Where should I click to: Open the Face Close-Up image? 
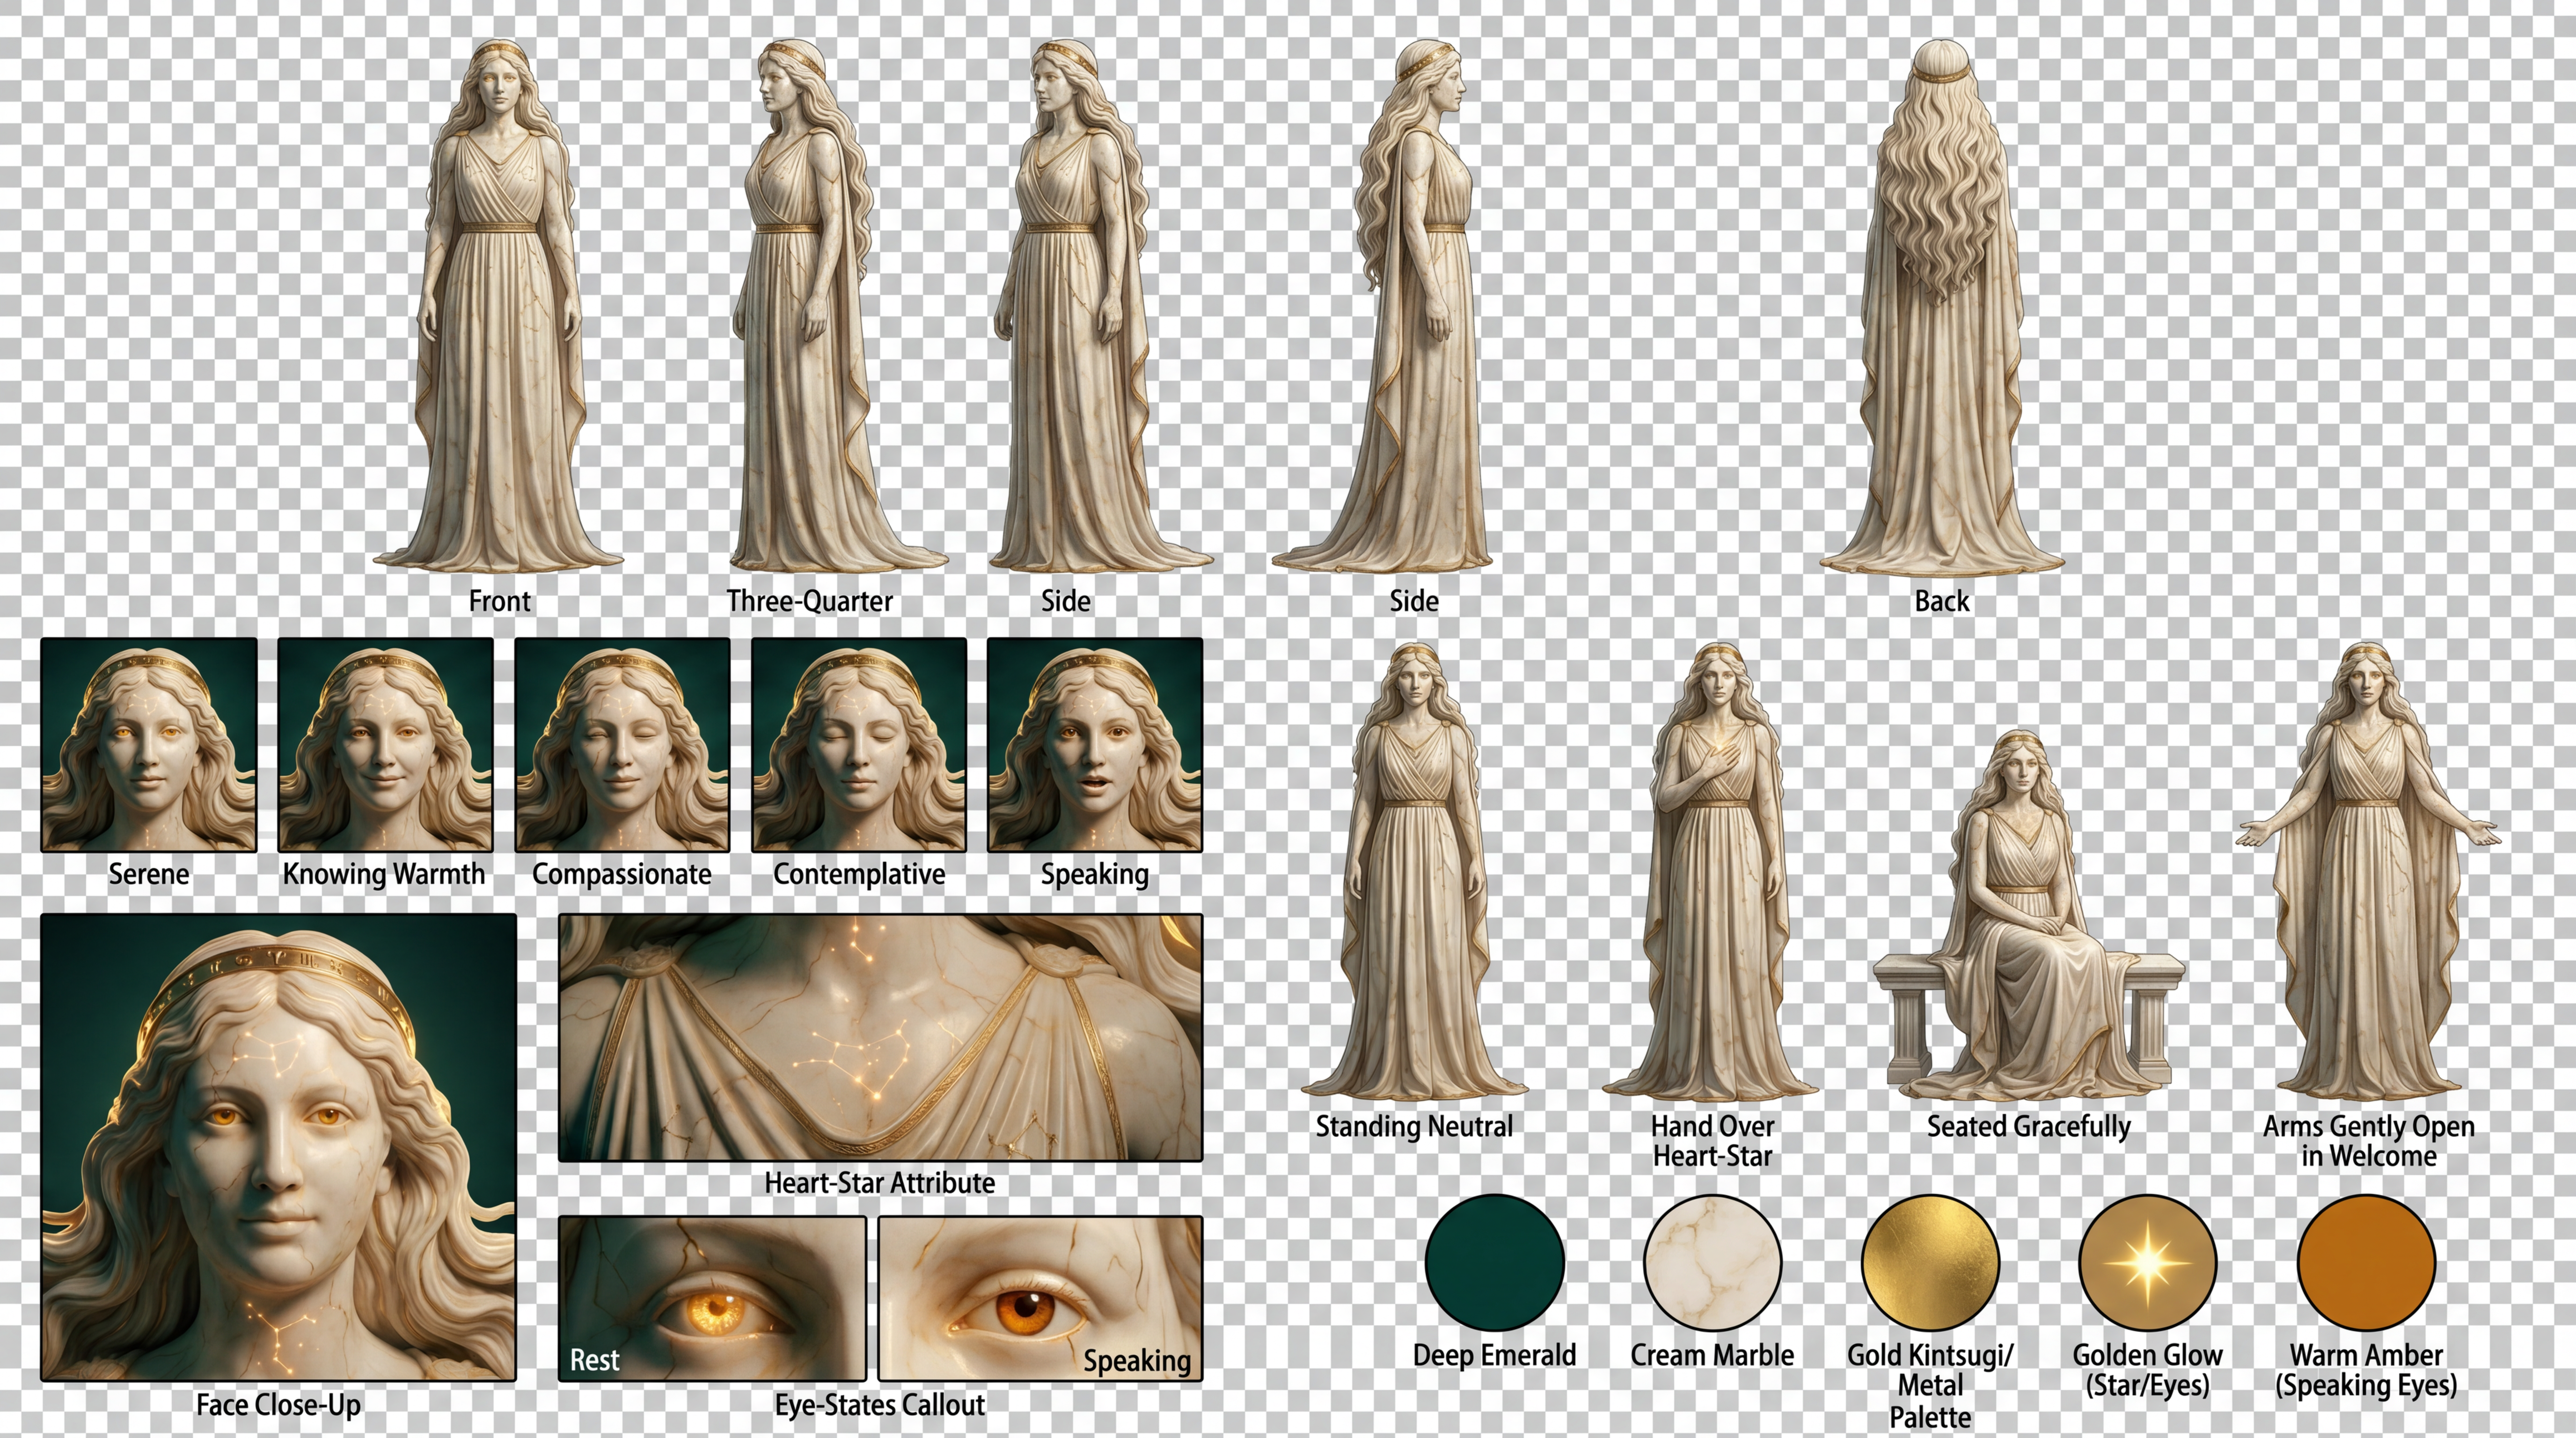279,1147
